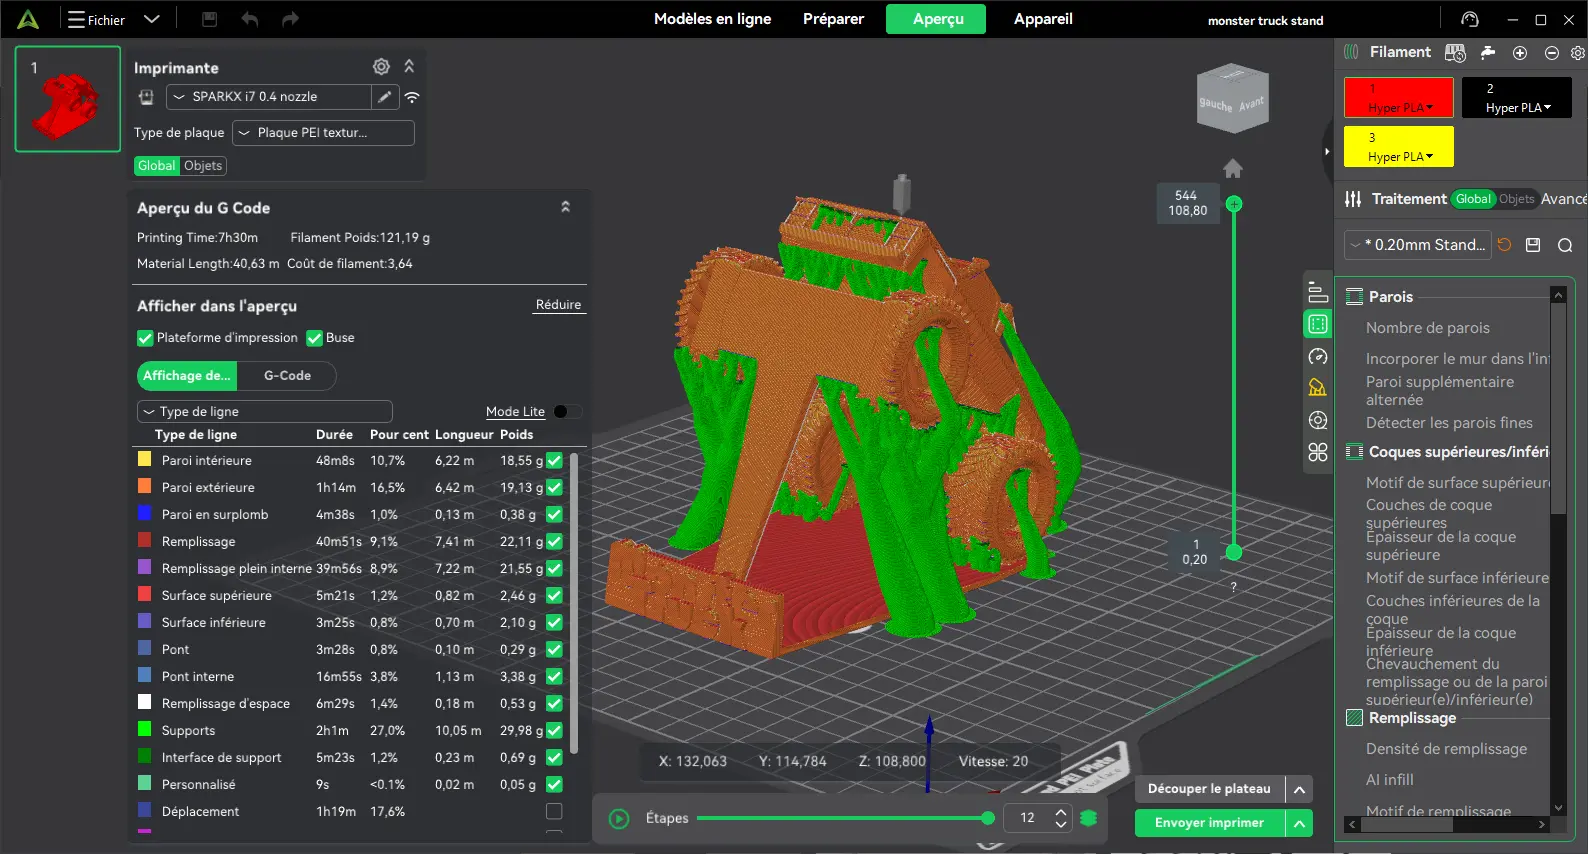Image resolution: width=1588 pixels, height=854 pixels.
Task: Click the target circle icon on viewport toolbar
Action: (x=1318, y=420)
